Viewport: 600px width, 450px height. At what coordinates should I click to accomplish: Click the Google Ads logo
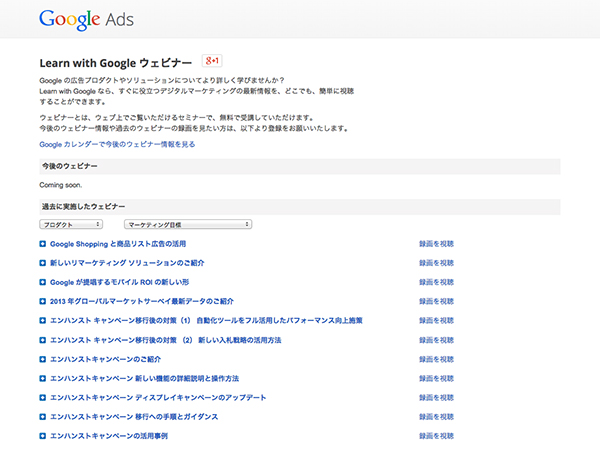pyautogui.click(x=86, y=19)
